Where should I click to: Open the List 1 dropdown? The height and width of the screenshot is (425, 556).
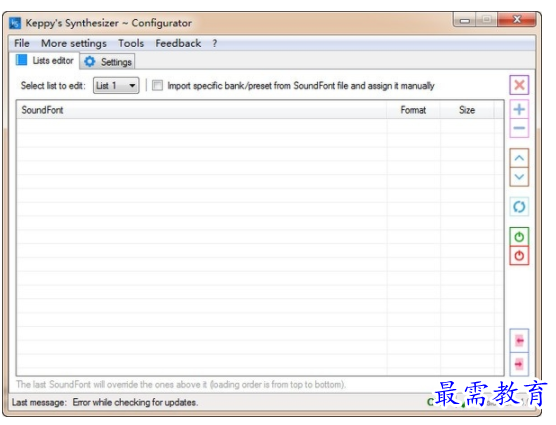click(x=116, y=85)
